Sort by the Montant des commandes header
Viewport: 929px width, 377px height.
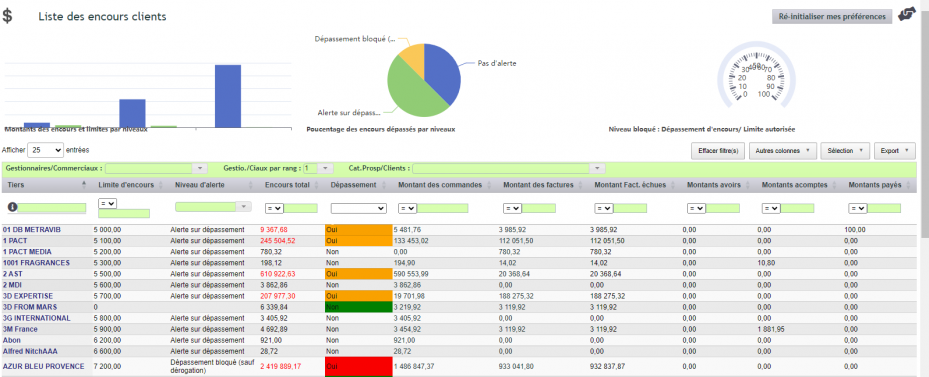pos(440,185)
